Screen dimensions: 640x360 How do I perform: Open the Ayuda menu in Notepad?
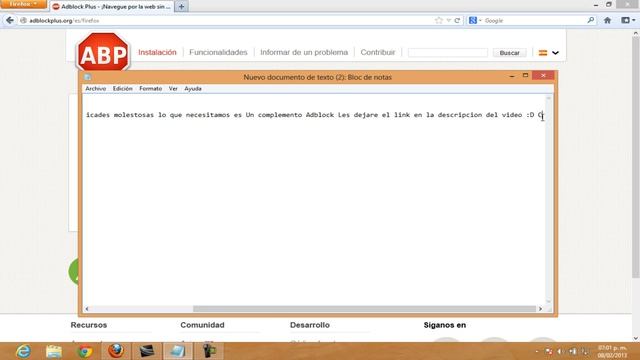tap(193, 89)
